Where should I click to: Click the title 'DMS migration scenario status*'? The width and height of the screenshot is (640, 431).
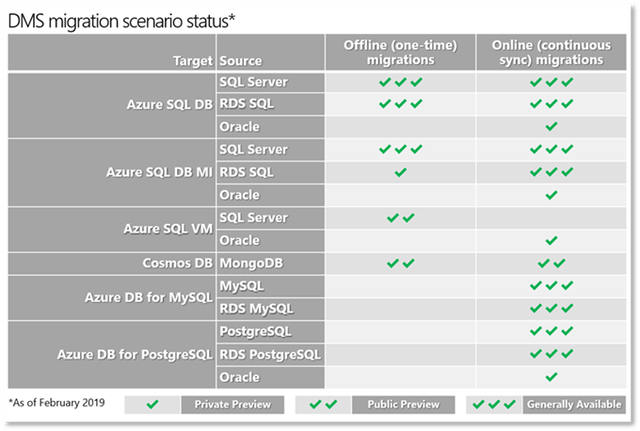point(122,21)
